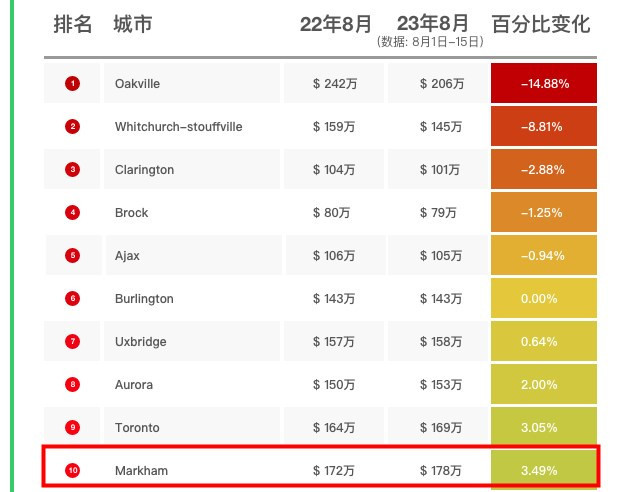Image resolution: width=623 pixels, height=492 pixels.
Task: Click the rank 7 badge beside Uxbridge
Action: click(x=72, y=342)
